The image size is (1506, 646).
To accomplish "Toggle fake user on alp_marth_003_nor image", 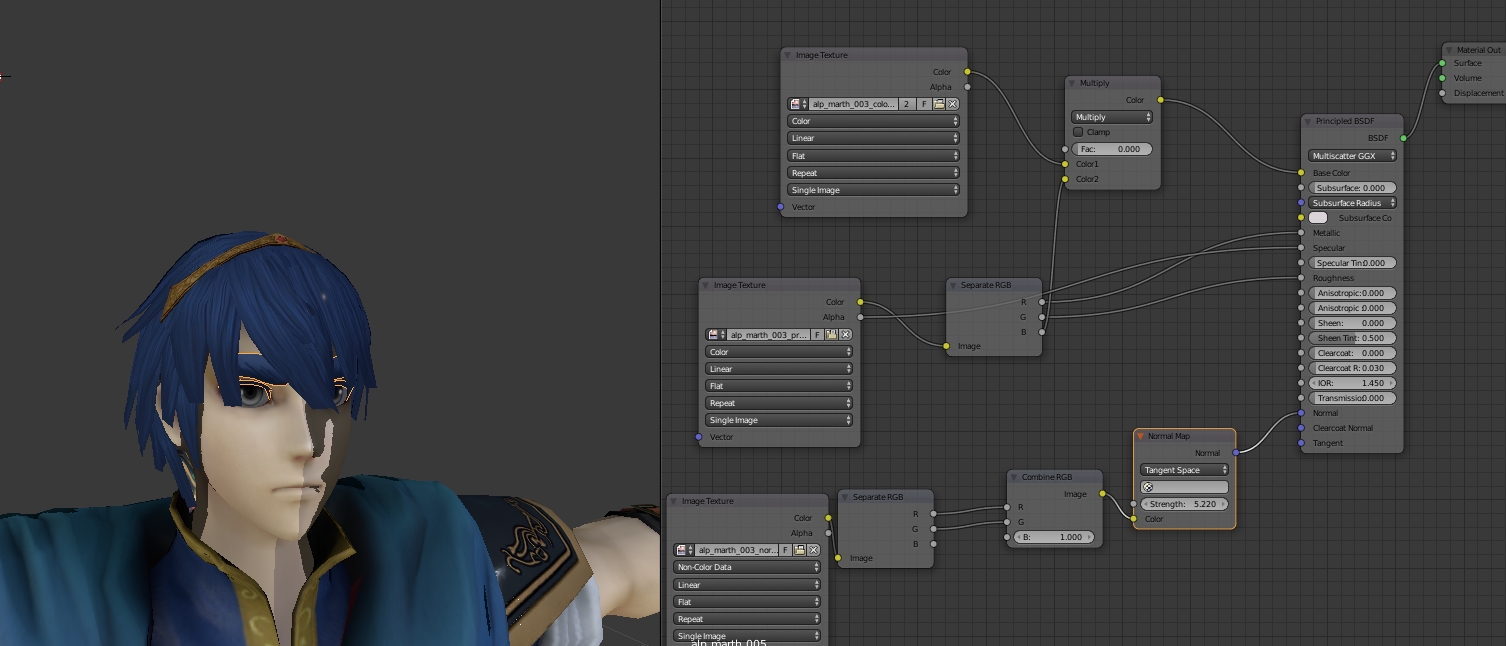I will 786,550.
